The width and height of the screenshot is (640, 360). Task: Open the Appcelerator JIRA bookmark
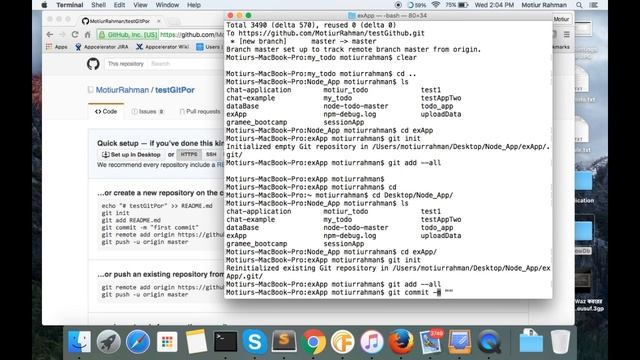pos(102,47)
